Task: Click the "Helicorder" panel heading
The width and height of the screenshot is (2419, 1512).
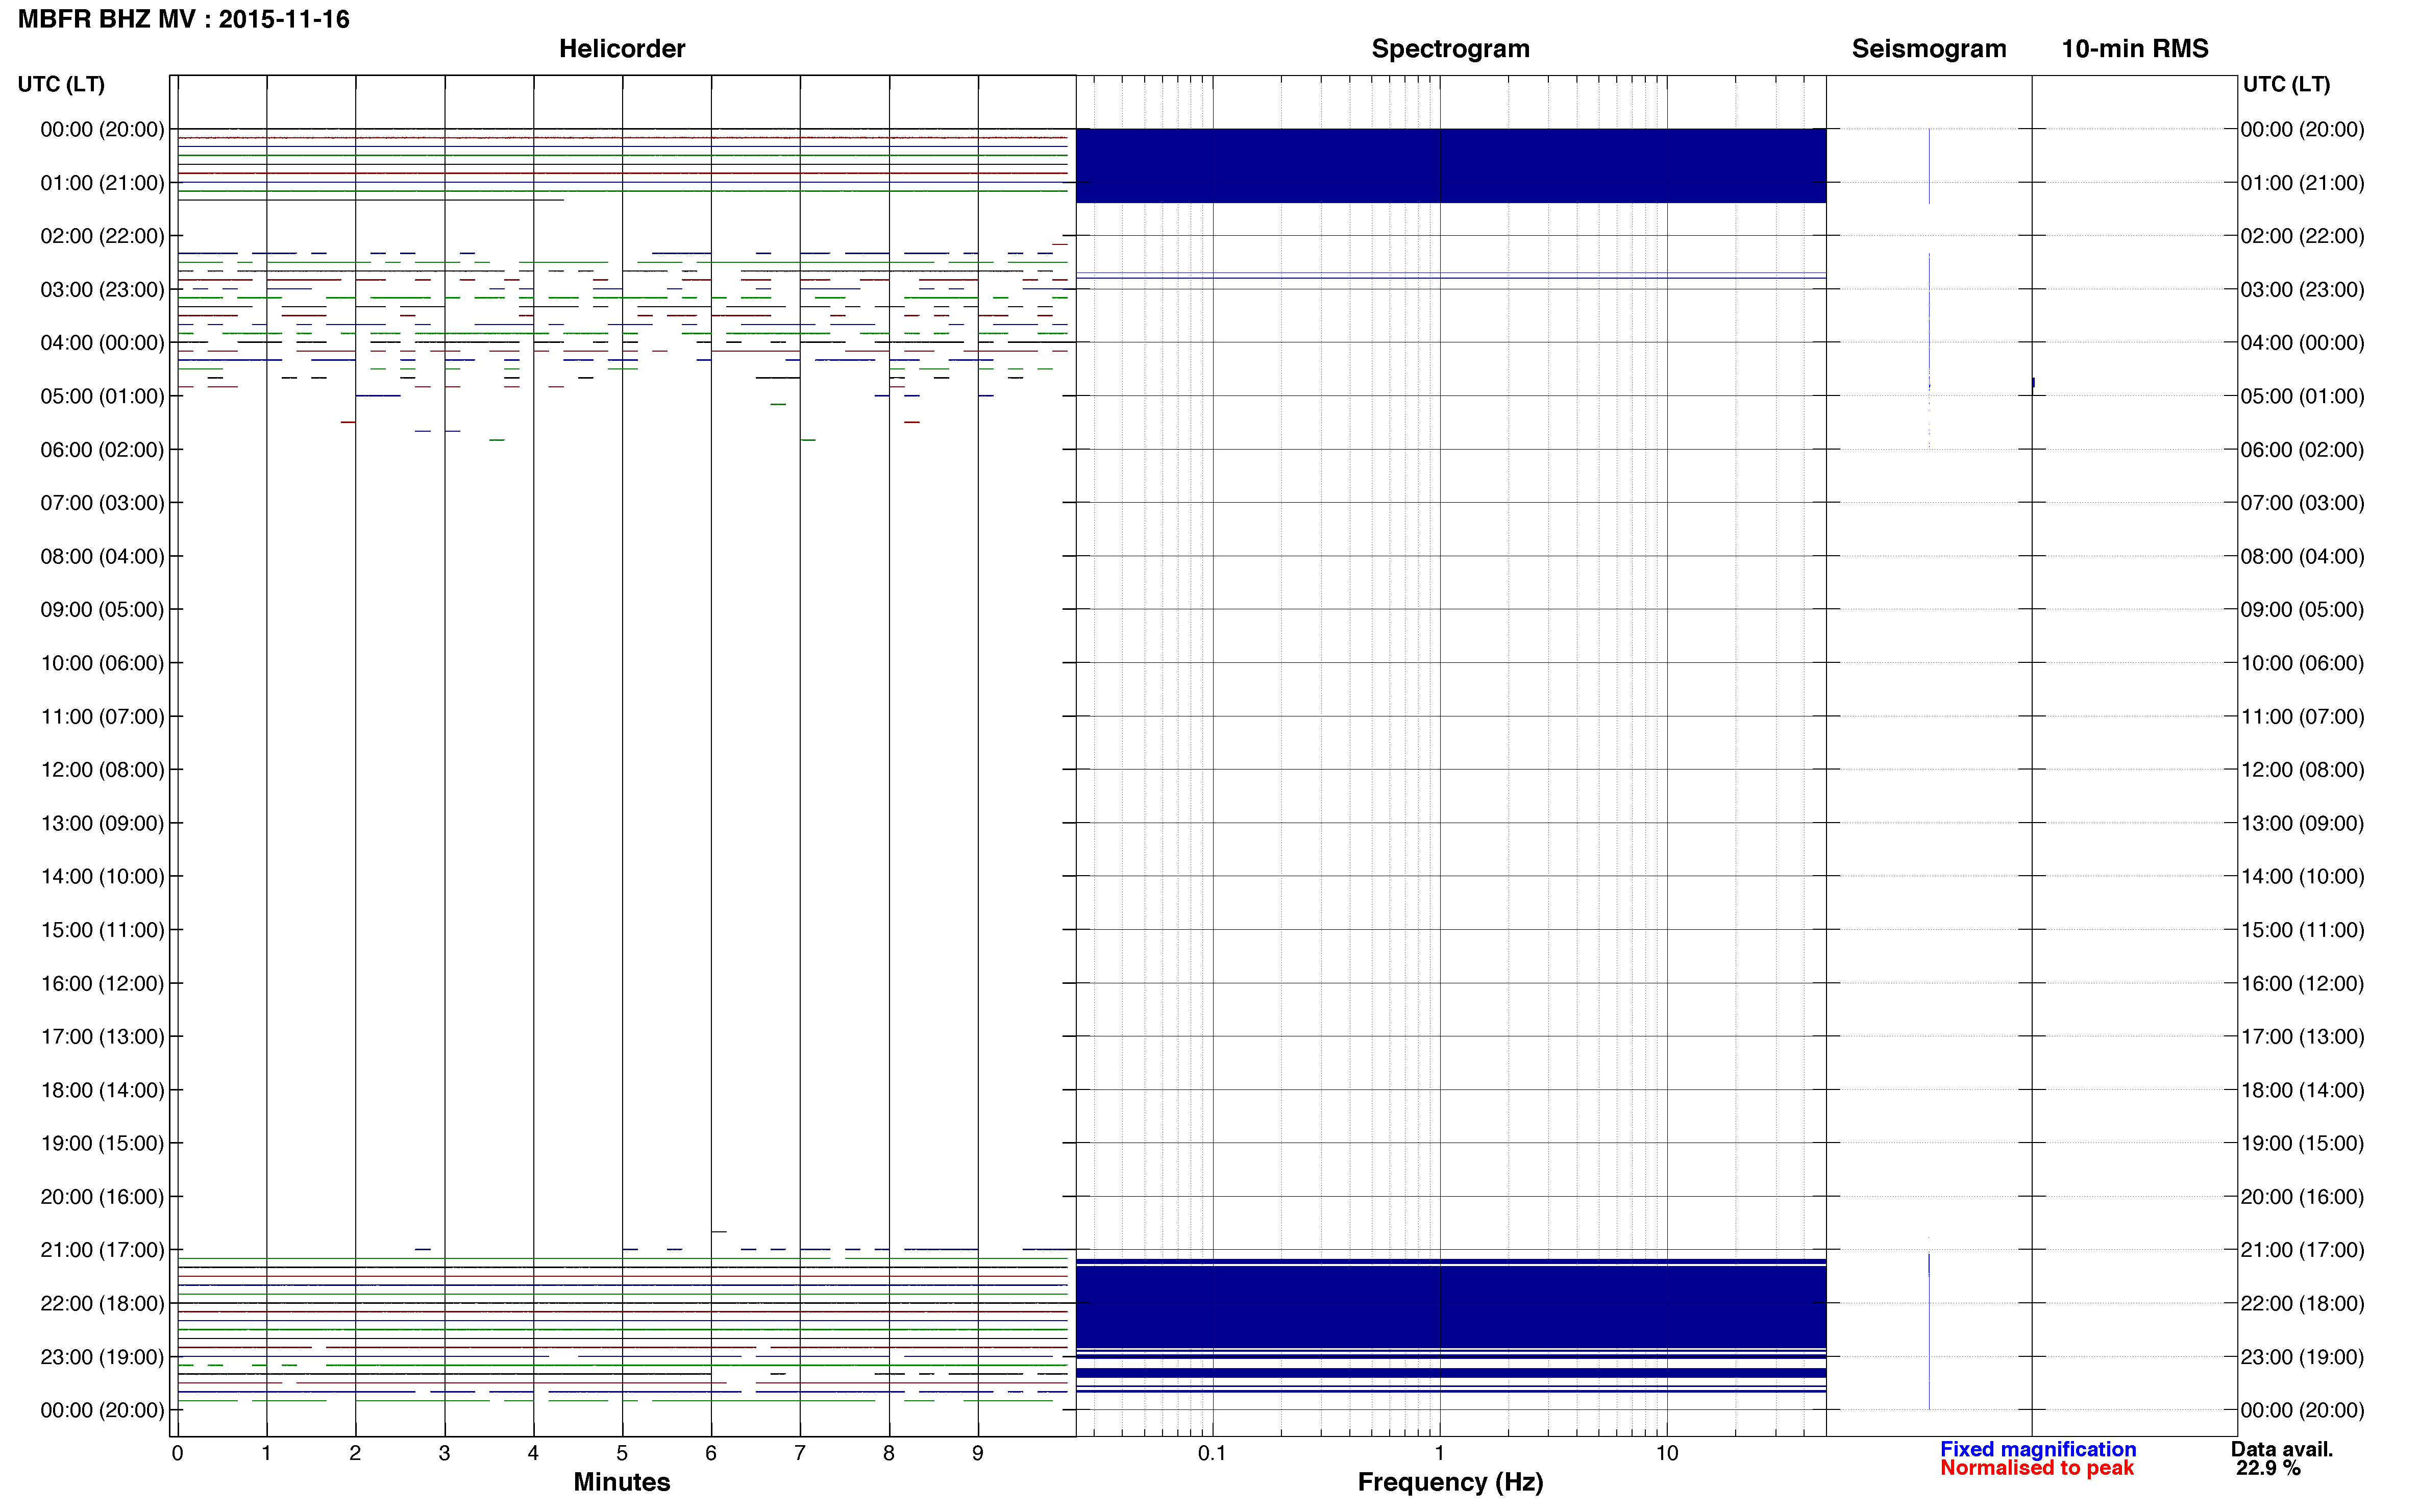Action: click(622, 48)
